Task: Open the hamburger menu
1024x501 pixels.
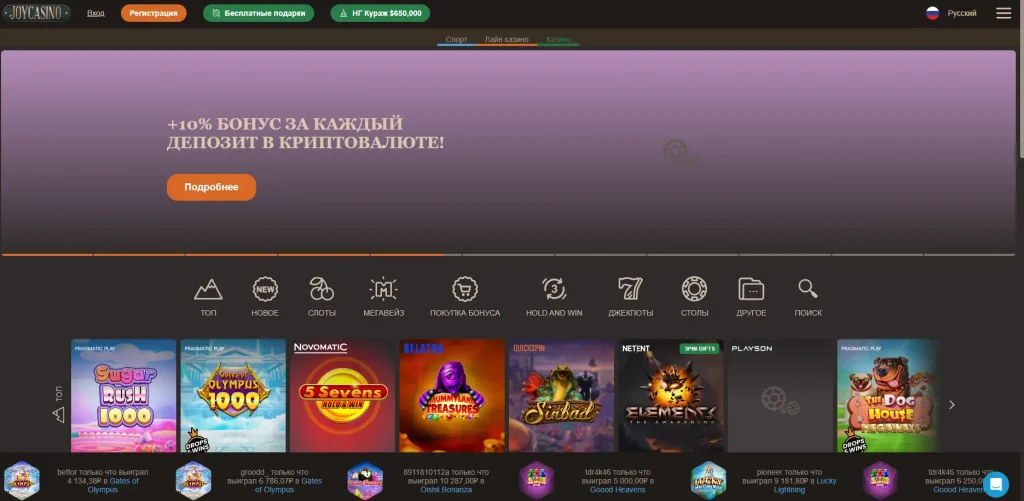Action: tap(1004, 13)
